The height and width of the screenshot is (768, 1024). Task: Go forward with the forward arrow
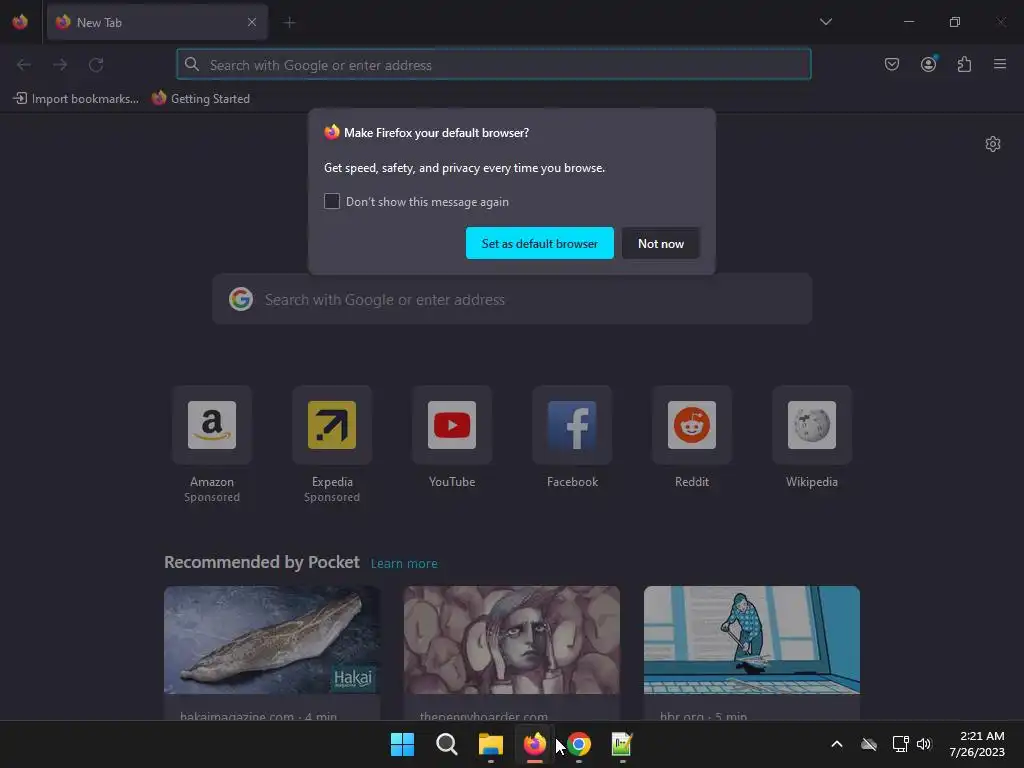pyautogui.click(x=60, y=65)
